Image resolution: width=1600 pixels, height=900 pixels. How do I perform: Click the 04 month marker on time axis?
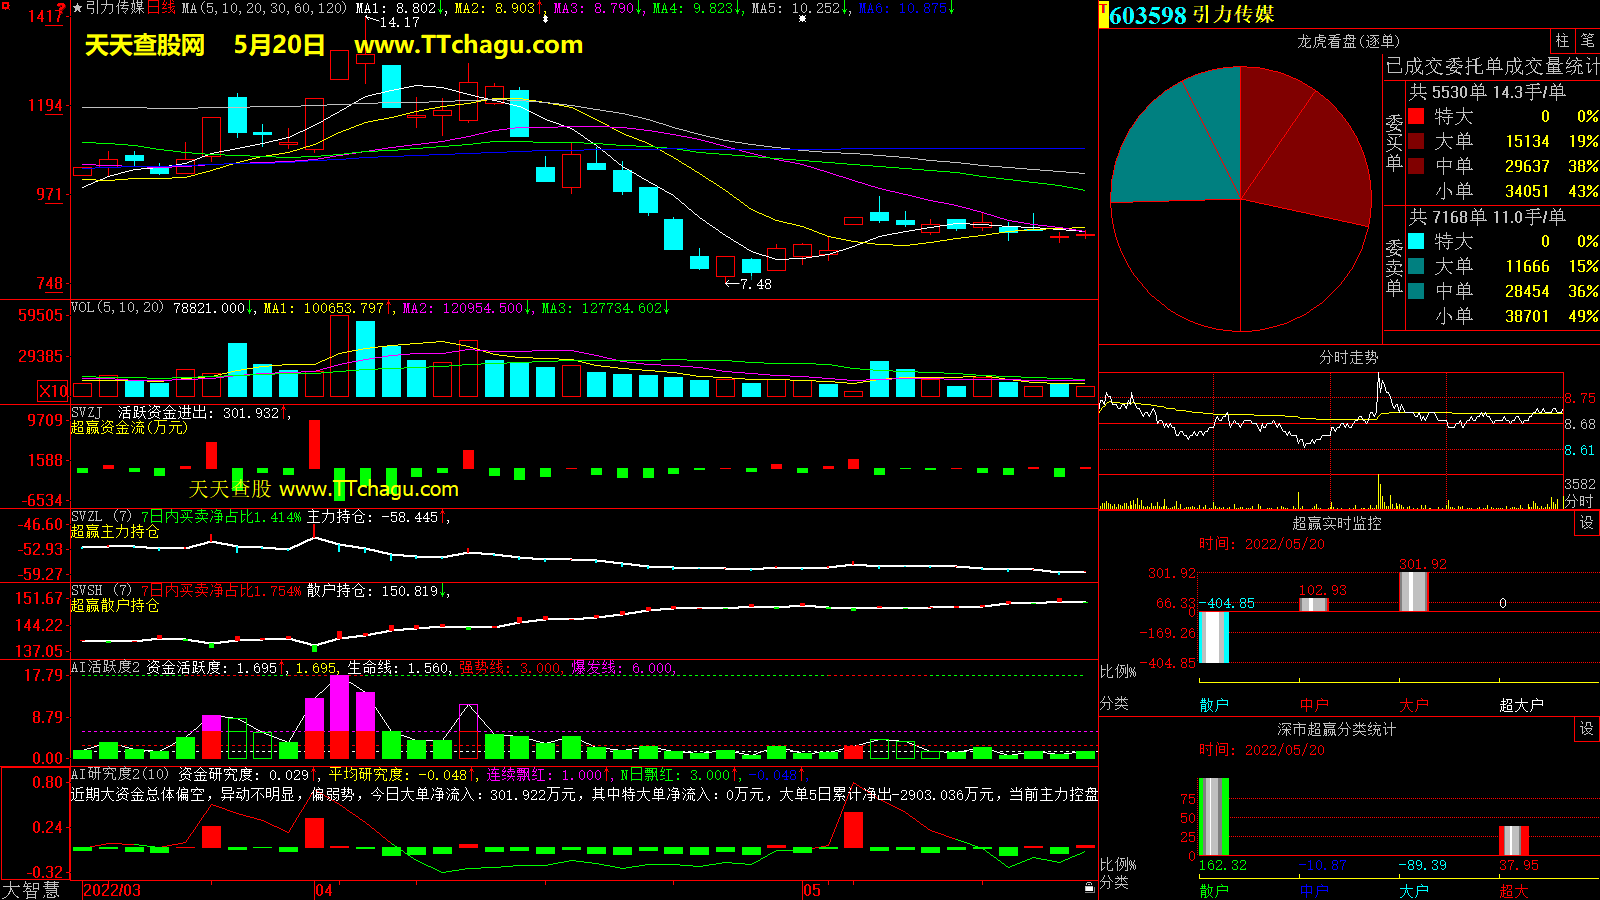pyautogui.click(x=323, y=890)
